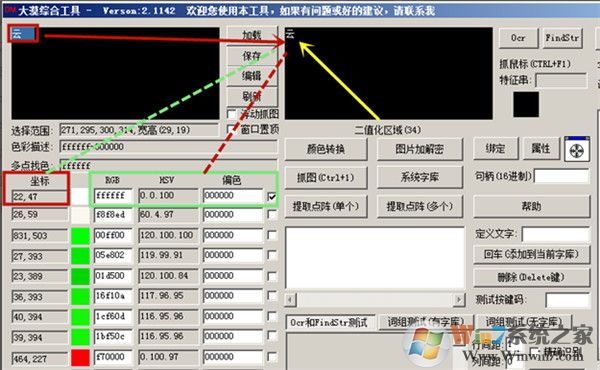Click the HSV field showing 119.99.91
Viewport: 600px width, 370px height.
point(169,255)
